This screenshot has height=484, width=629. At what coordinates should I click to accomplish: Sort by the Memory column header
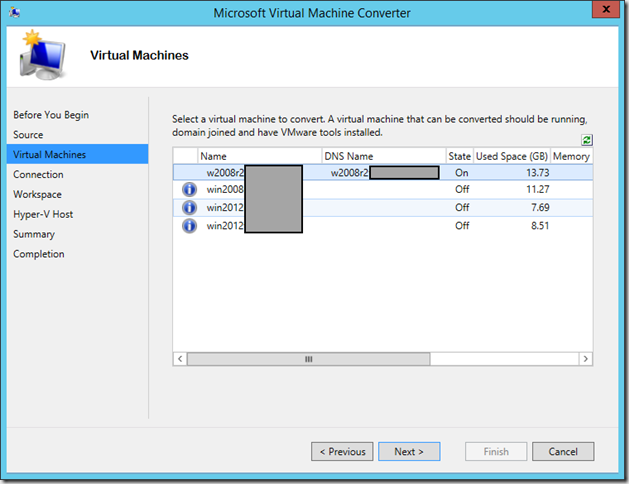(x=571, y=156)
